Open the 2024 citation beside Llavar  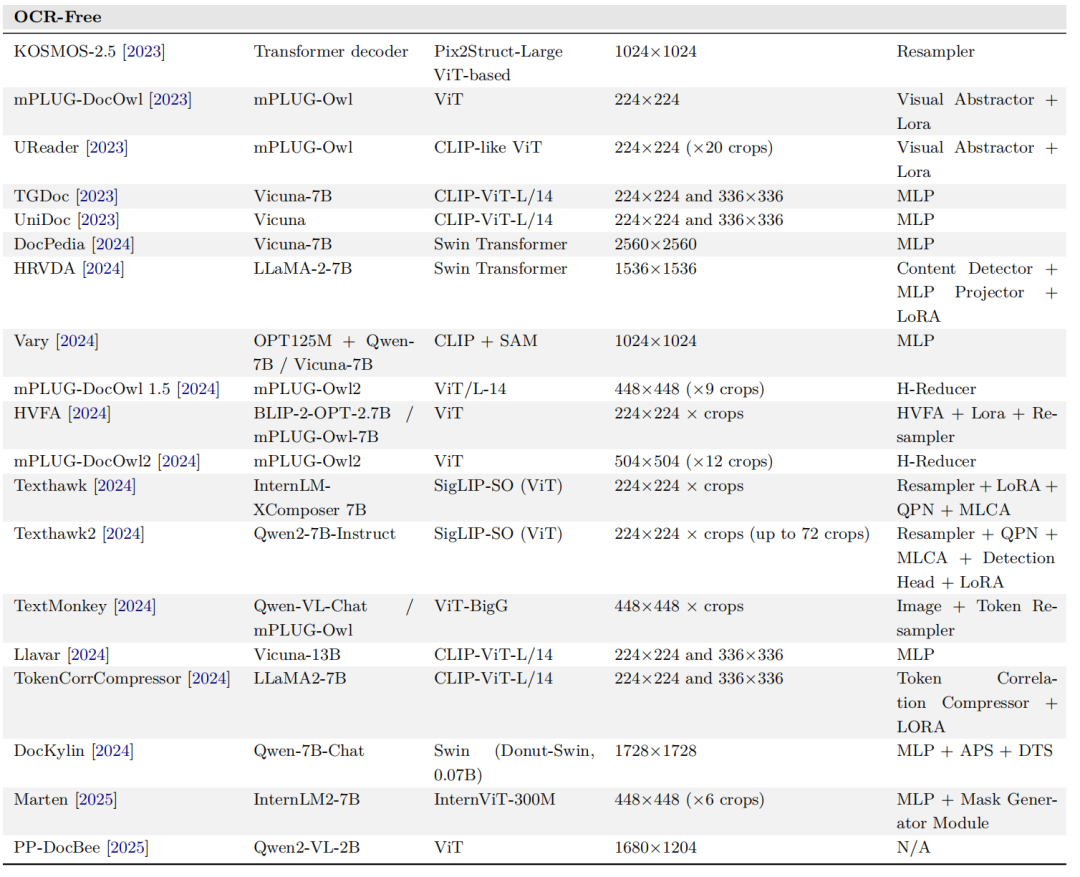pos(88,654)
